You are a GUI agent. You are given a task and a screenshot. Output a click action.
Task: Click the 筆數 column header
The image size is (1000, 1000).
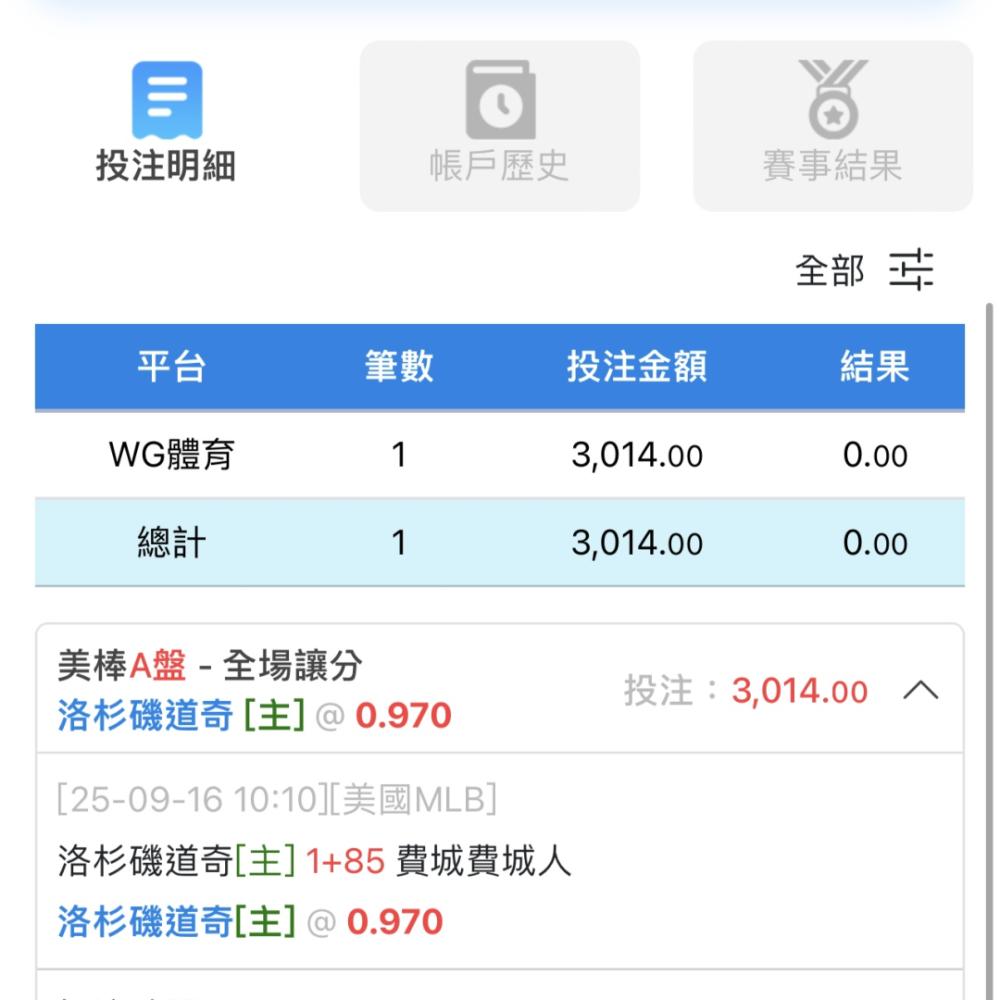pyautogui.click(x=399, y=367)
